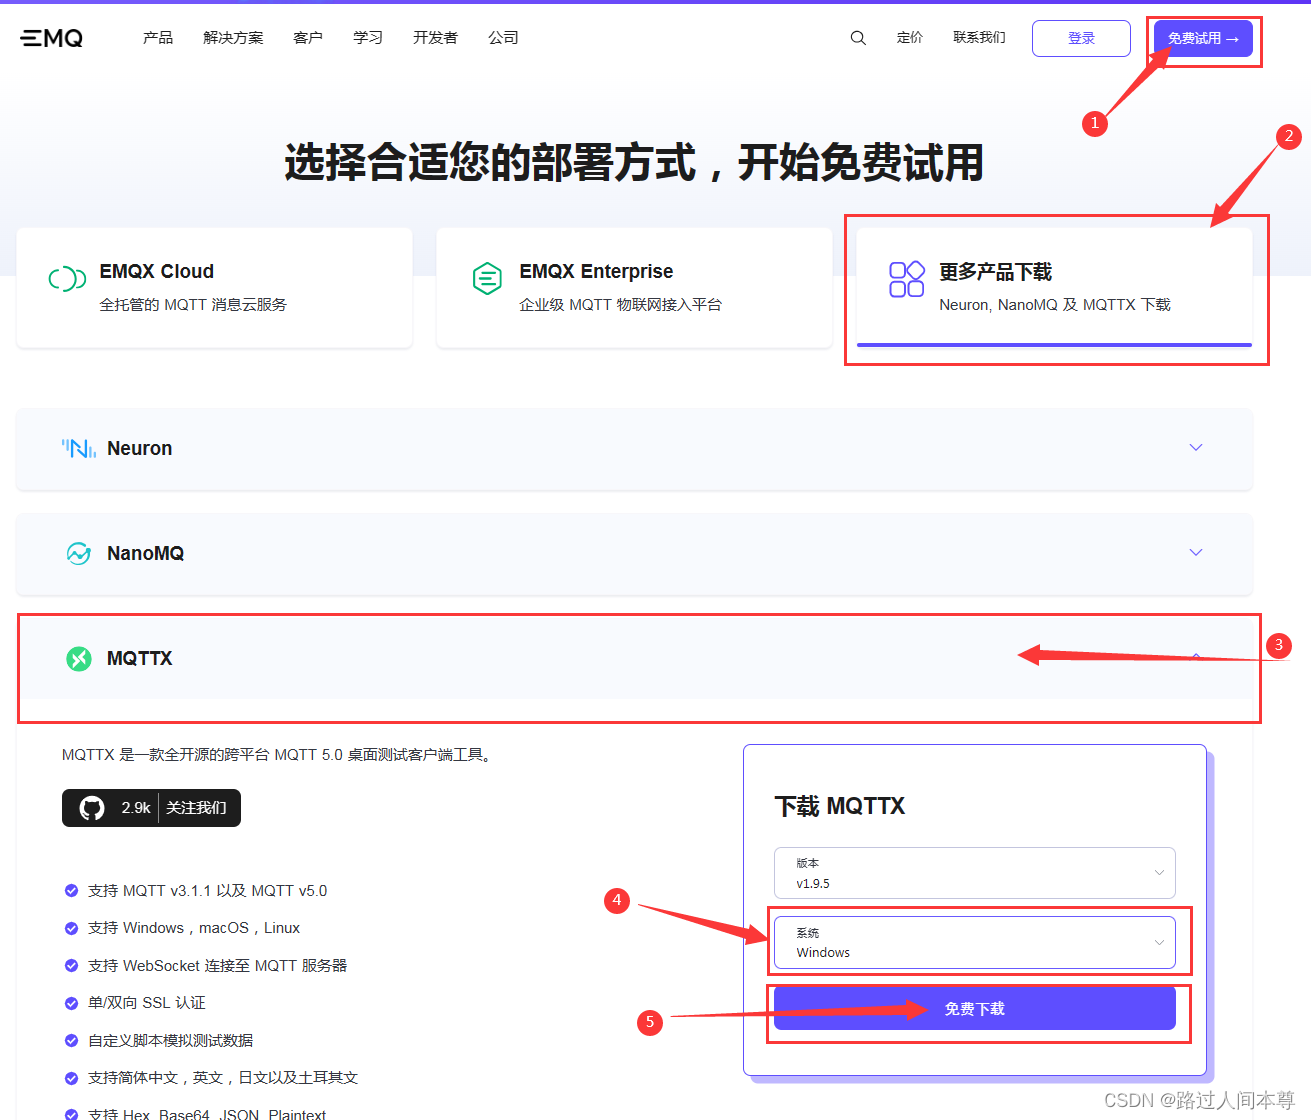Viewport: 1311px width, 1120px height.
Task: Click the 登录 button
Action: click(x=1081, y=38)
